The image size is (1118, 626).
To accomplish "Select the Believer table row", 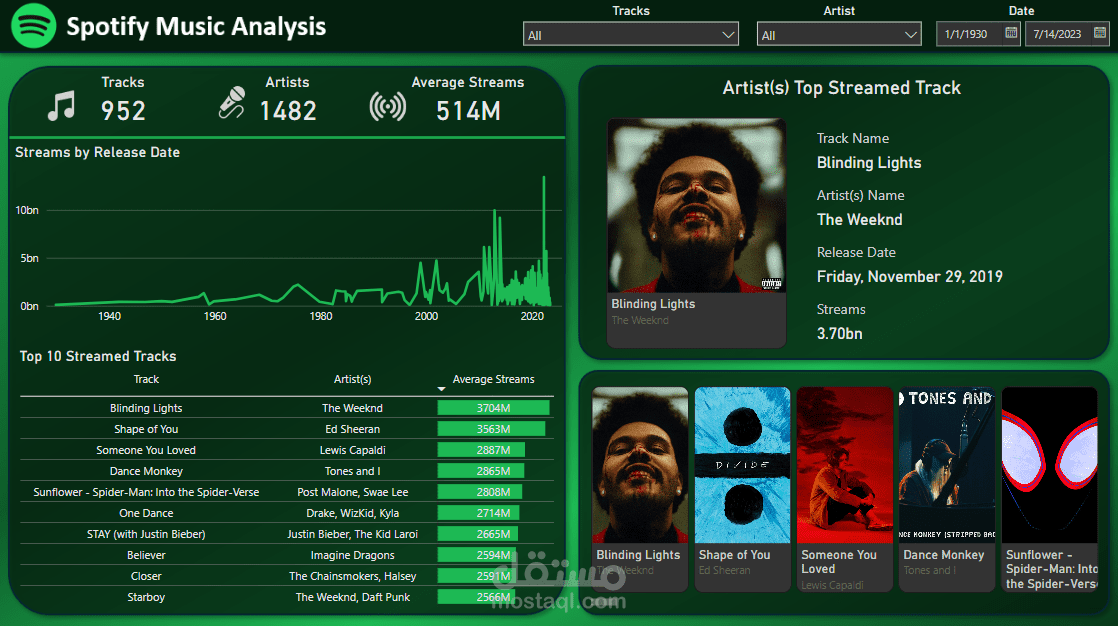I will coord(287,555).
